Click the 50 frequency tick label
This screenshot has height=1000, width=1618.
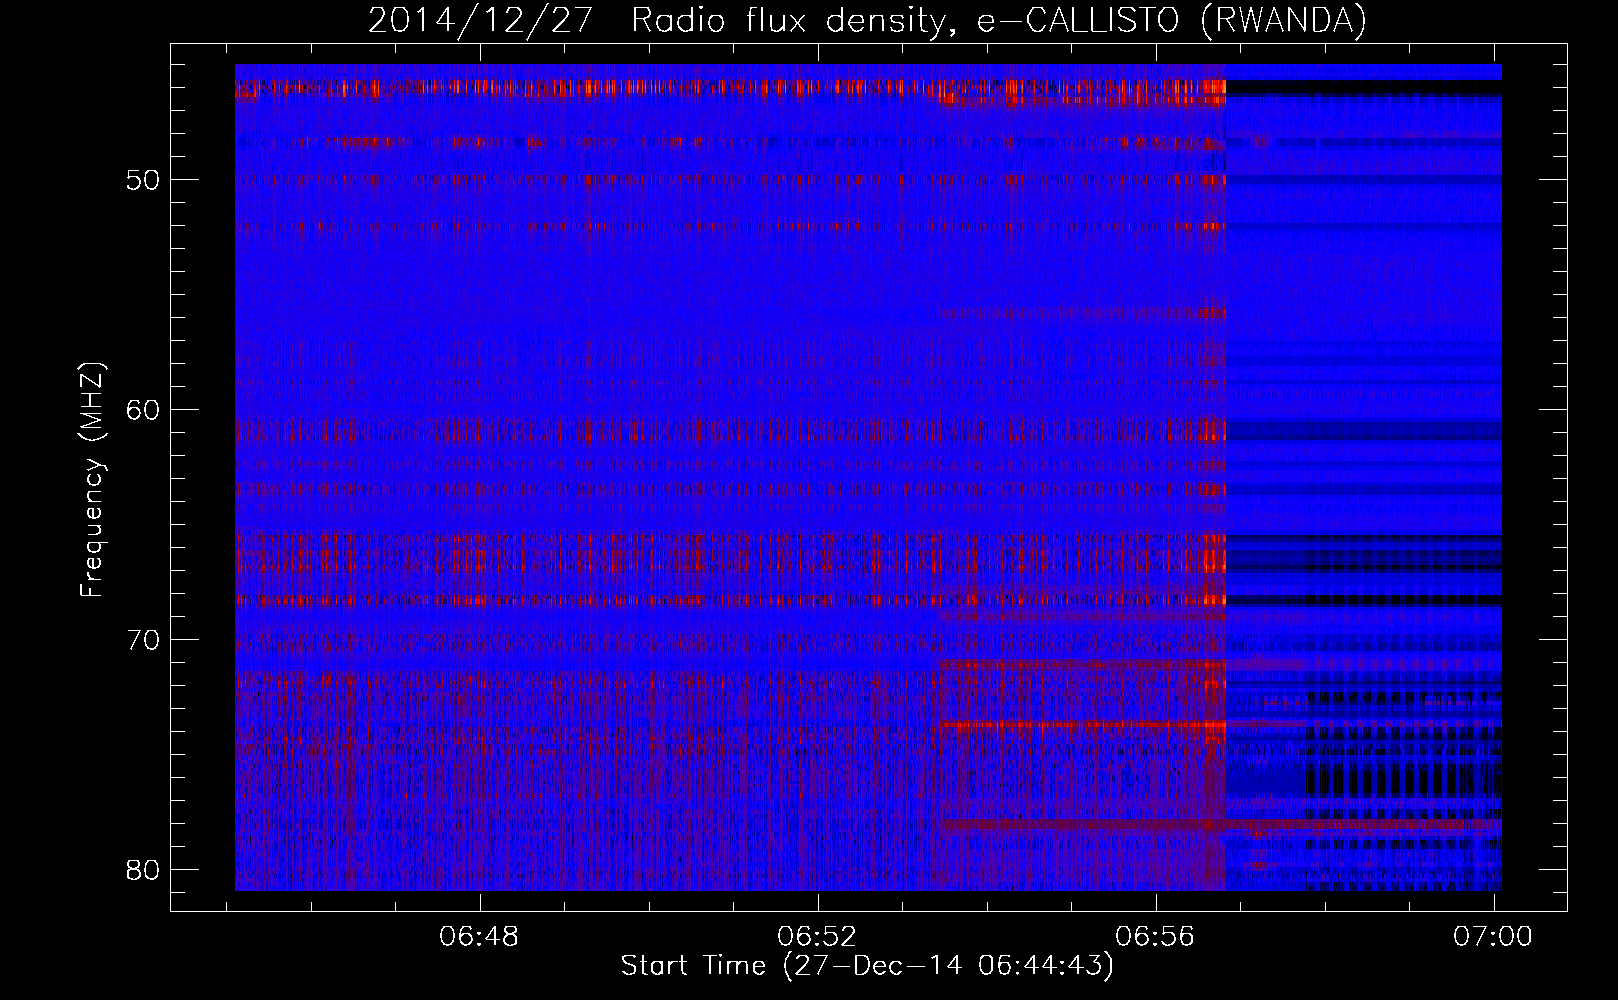click(143, 181)
